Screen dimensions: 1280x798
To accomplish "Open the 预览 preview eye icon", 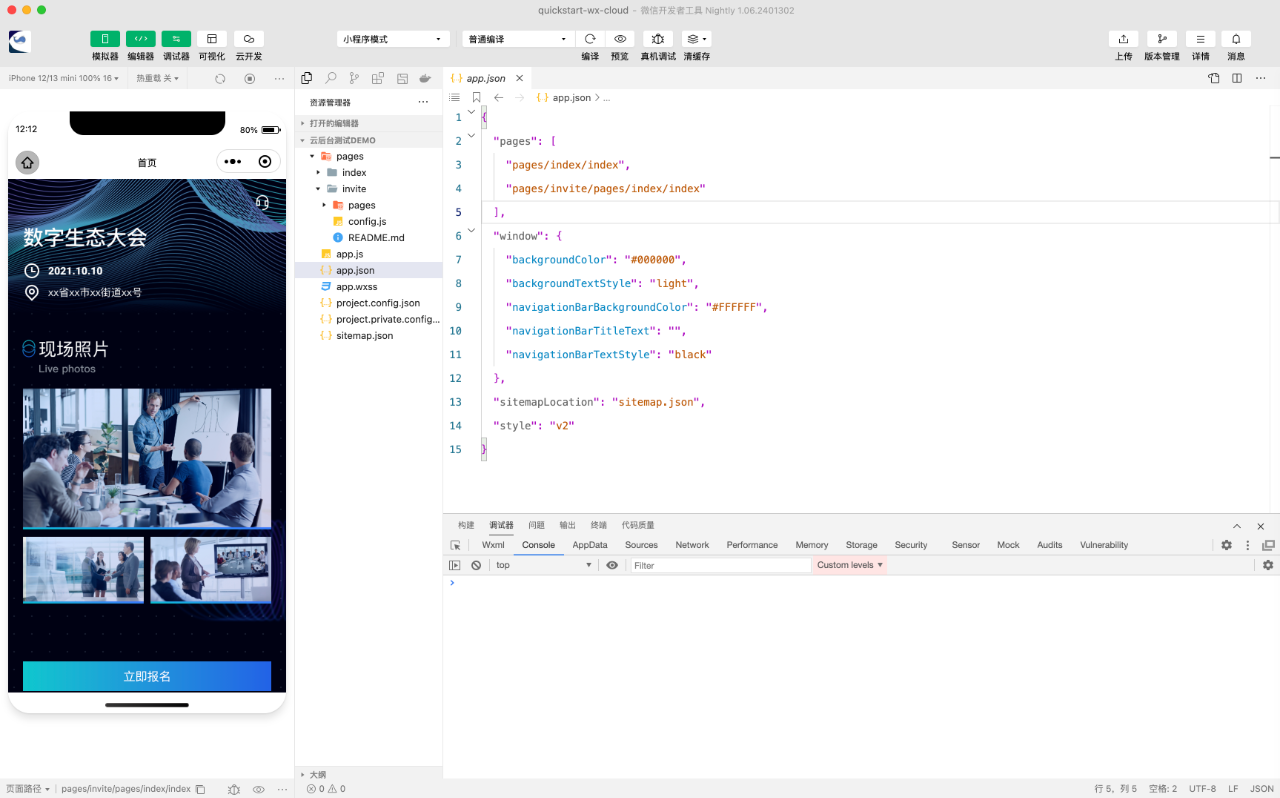I will point(620,39).
